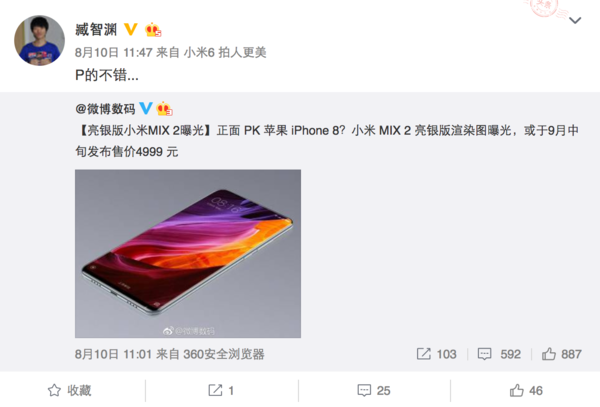
Task: Click the poster's round avatar photo
Action: tap(39, 41)
